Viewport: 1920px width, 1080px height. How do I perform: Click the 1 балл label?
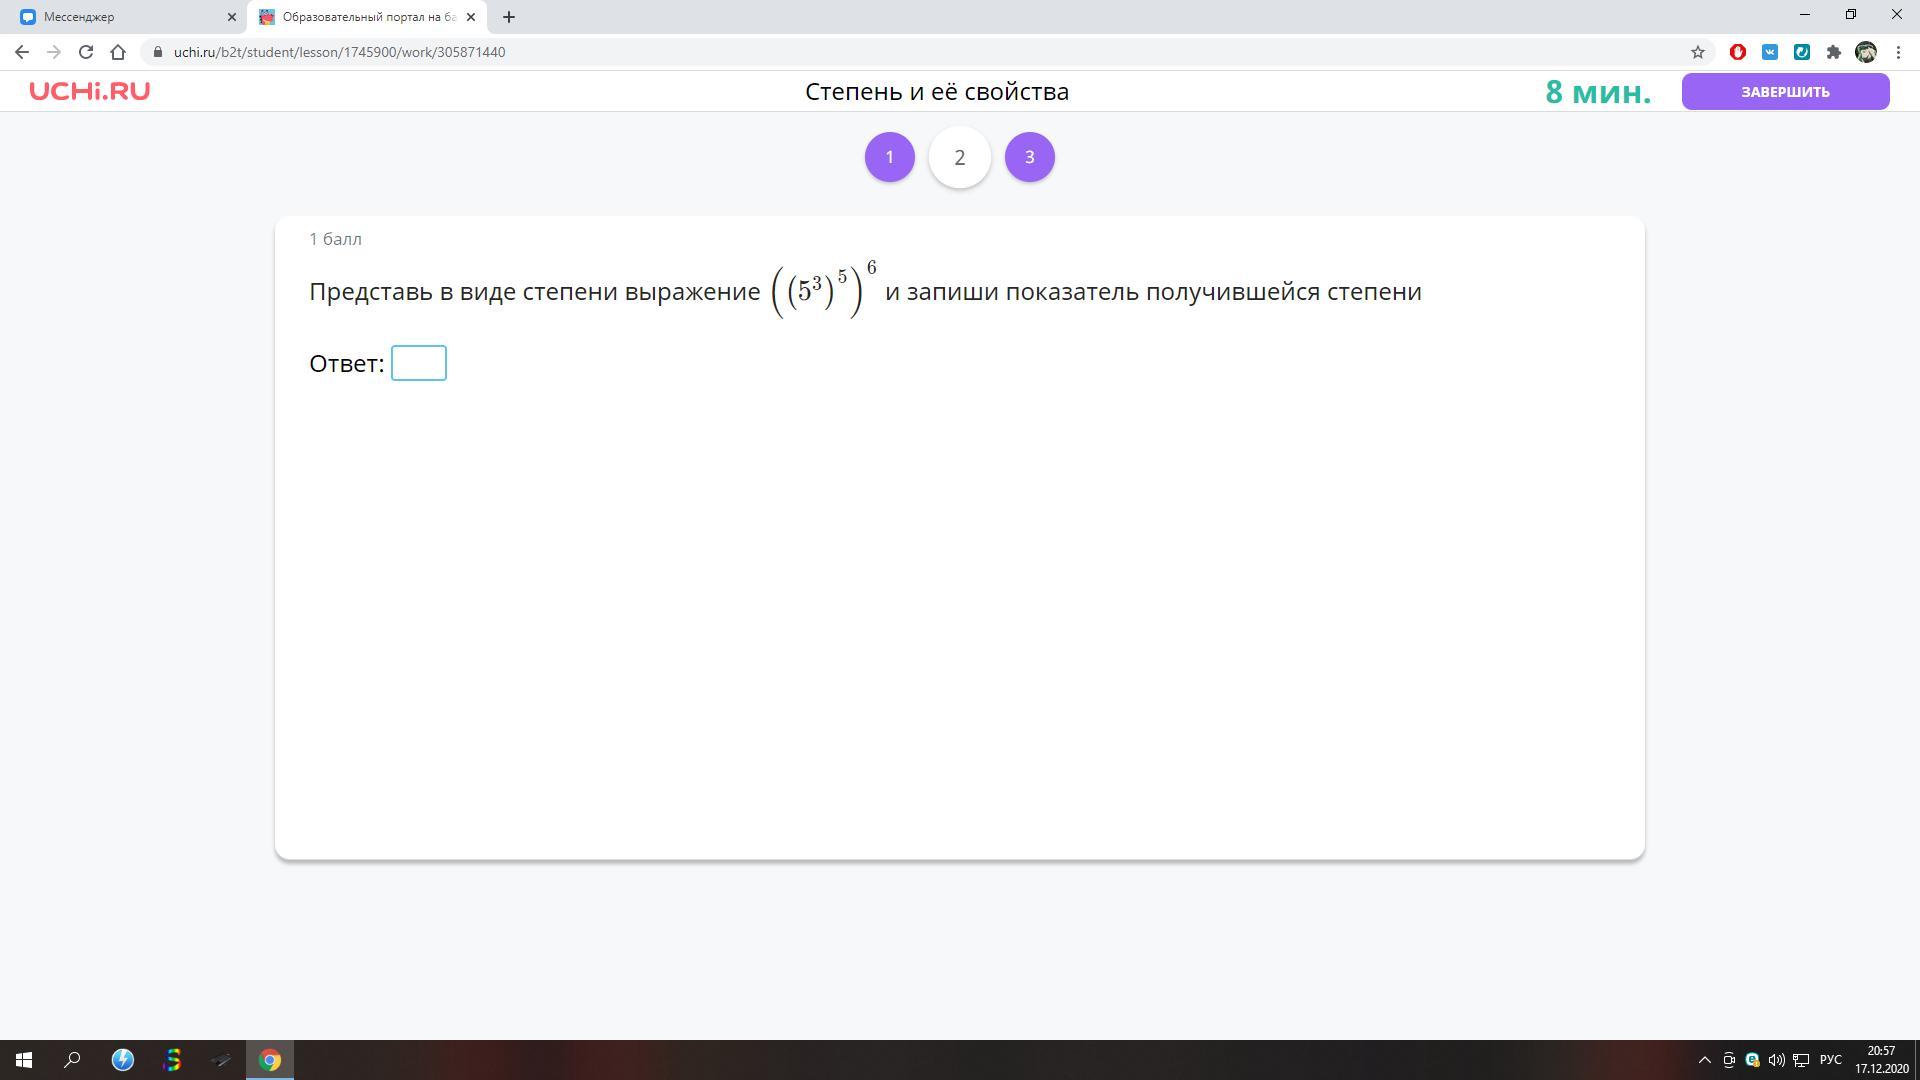(x=335, y=239)
